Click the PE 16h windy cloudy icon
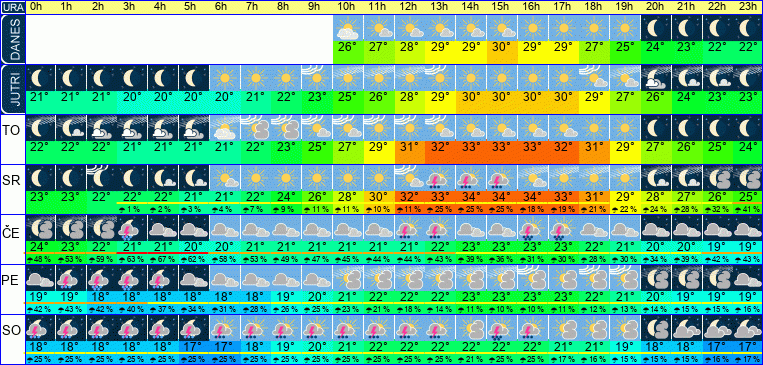Viewport: 763px width, 365px height. (533, 278)
